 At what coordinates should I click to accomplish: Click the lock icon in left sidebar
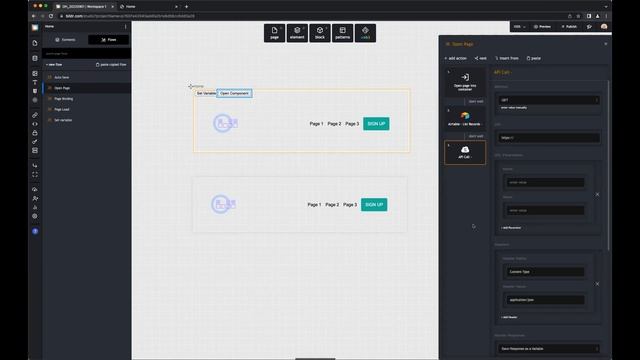(35, 133)
